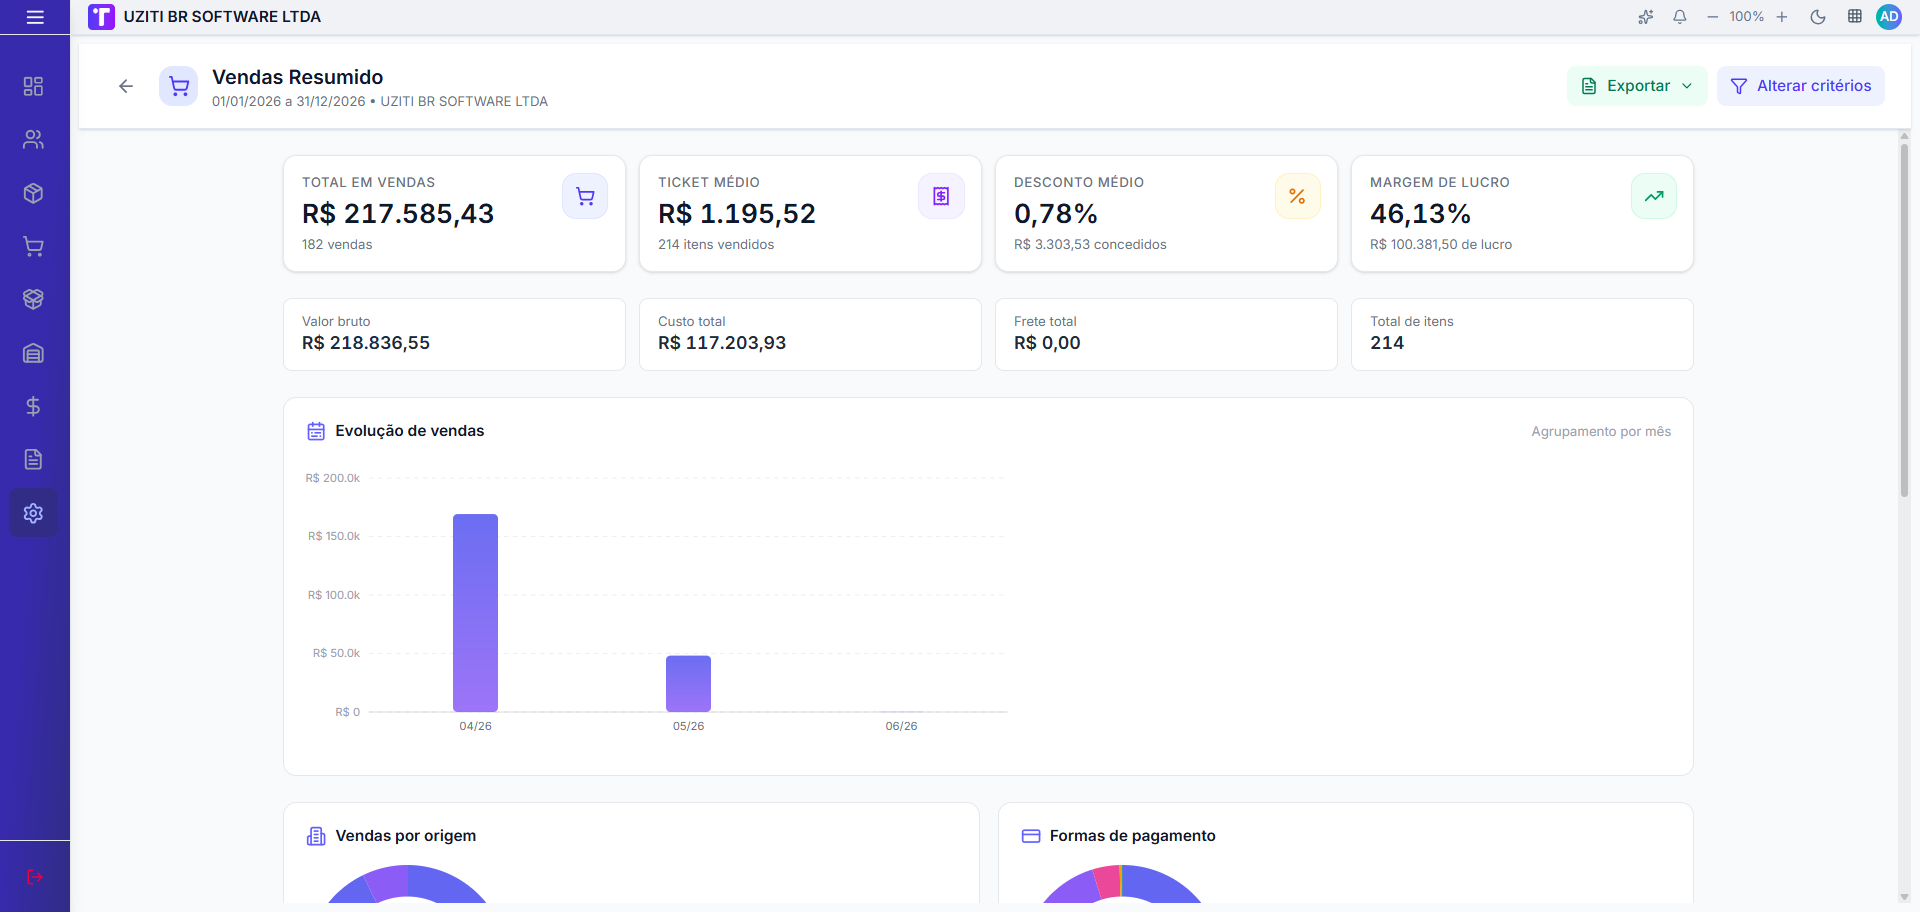Viewport: 1920px width, 912px height.
Task: Go back using the left arrow
Action: click(x=126, y=86)
